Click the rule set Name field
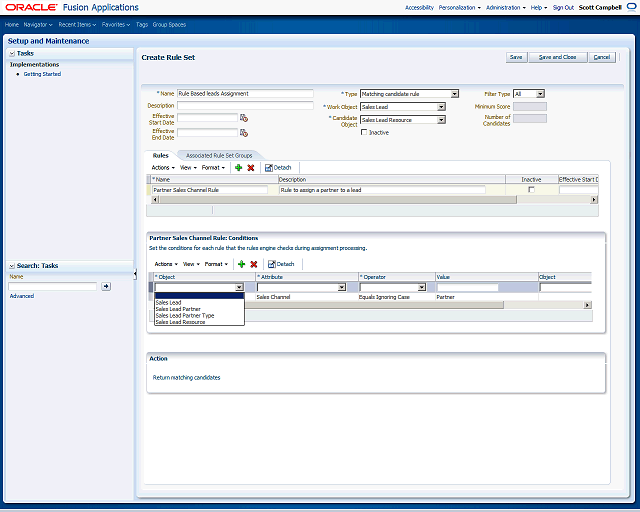This screenshot has height=512, width=640. coord(245,93)
